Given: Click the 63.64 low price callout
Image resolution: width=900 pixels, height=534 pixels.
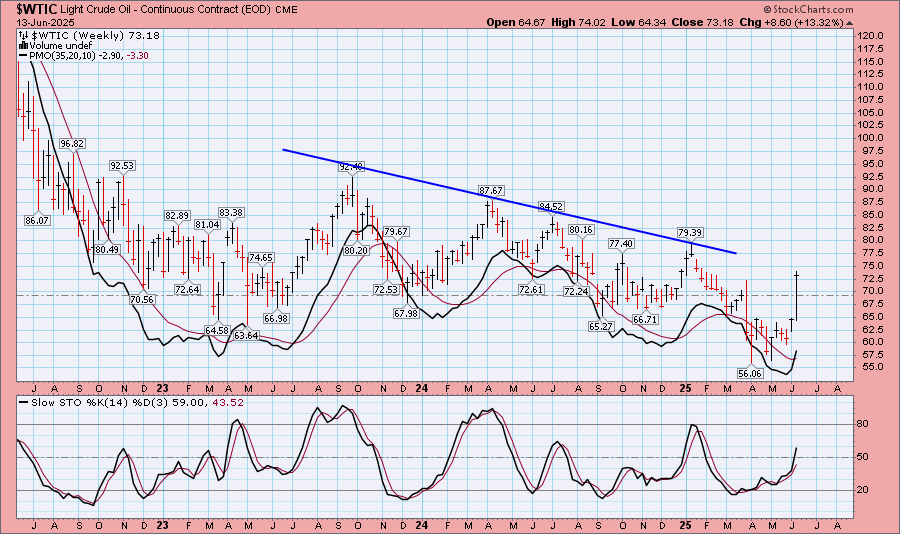Looking at the screenshot, I should coord(246,336).
